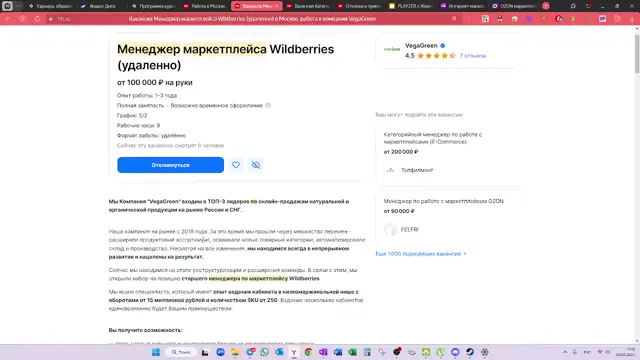Reload the page

(x=37, y=19)
